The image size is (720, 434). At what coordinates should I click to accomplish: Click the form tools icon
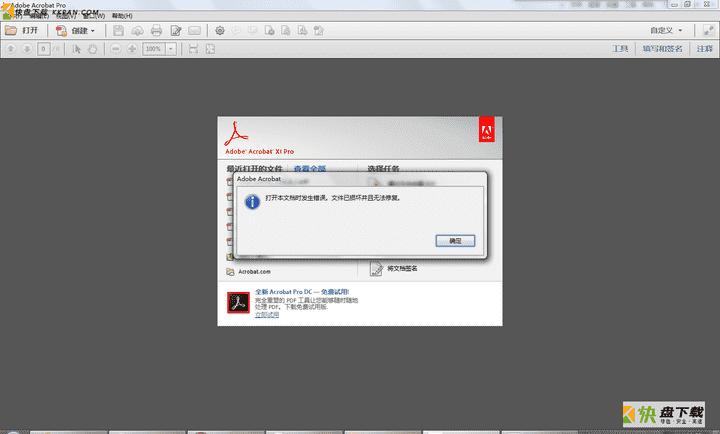pos(319,31)
